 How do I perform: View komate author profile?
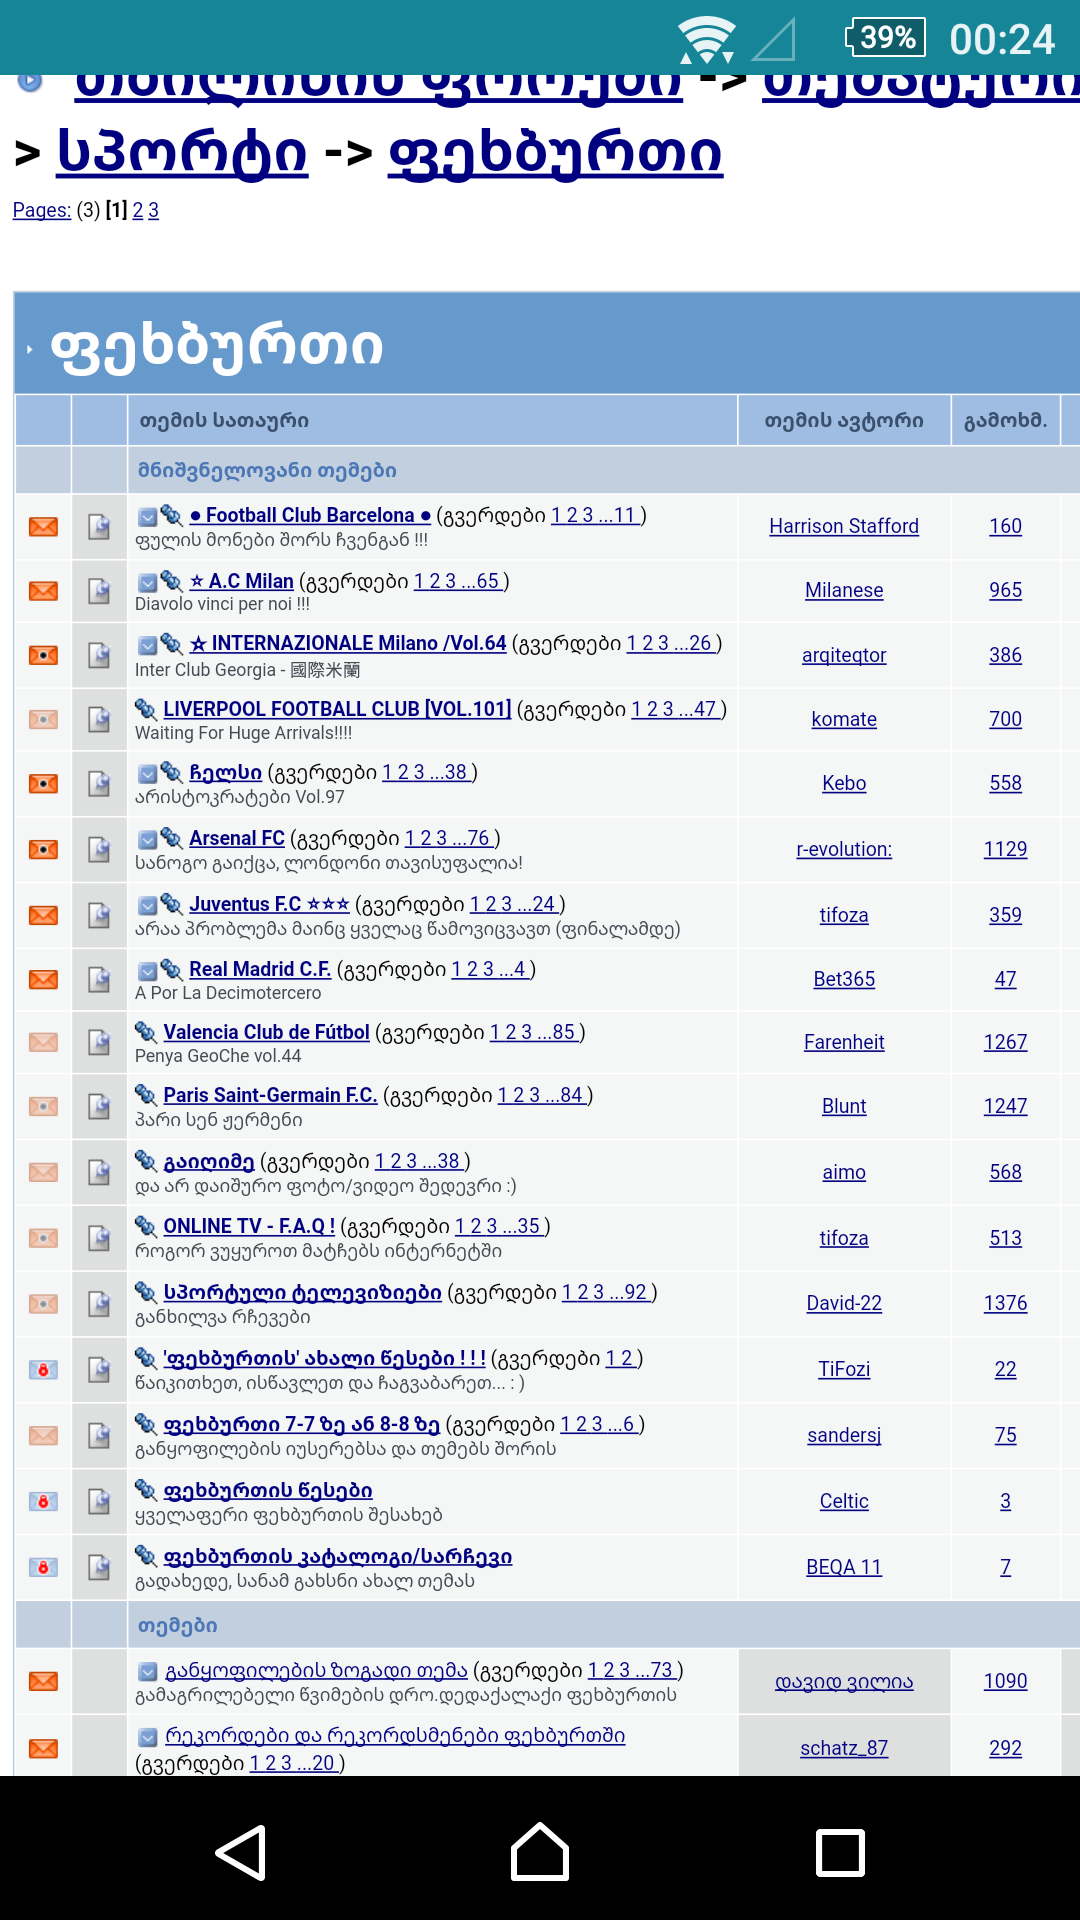[x=844, y=719]
